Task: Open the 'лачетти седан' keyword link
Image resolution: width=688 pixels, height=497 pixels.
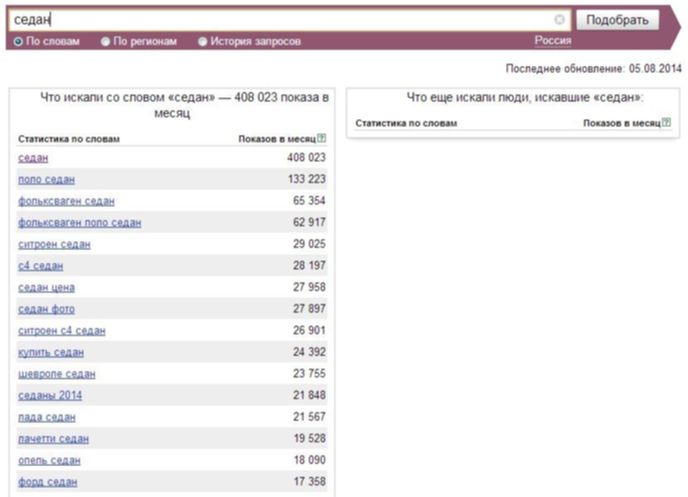Action: (x=54, y=439)
